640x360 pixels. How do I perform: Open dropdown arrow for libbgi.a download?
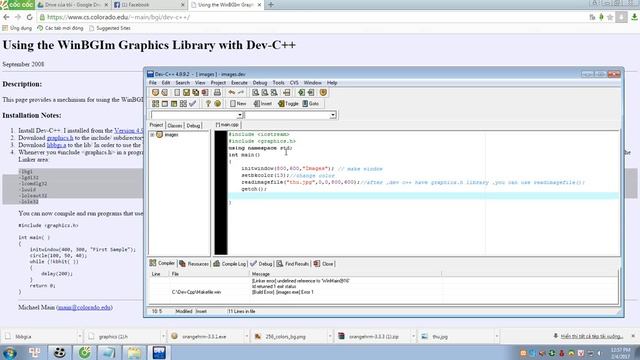tap(79, 336)
